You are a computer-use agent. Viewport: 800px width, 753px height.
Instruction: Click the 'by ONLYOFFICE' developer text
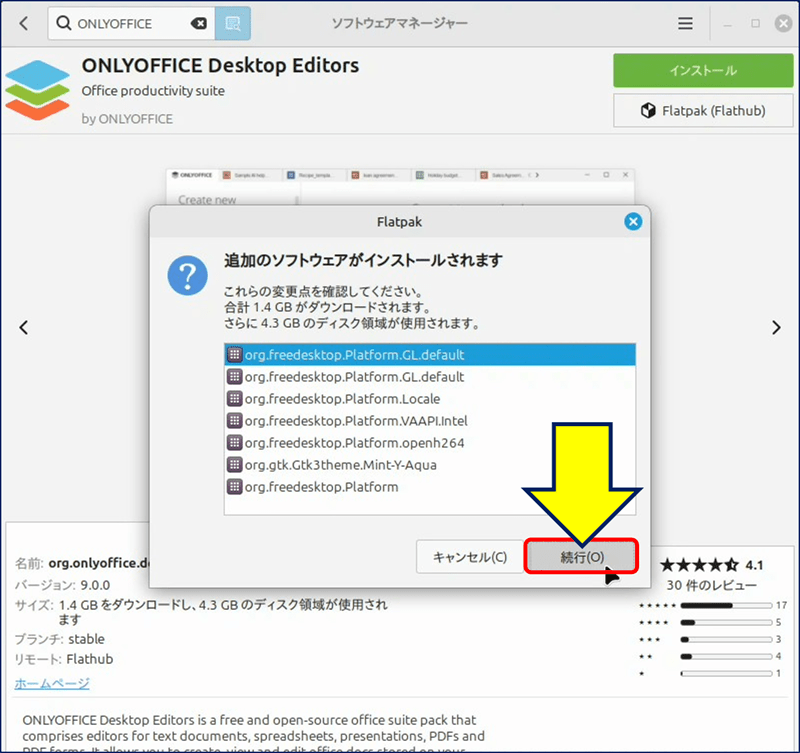click(127, 119)
